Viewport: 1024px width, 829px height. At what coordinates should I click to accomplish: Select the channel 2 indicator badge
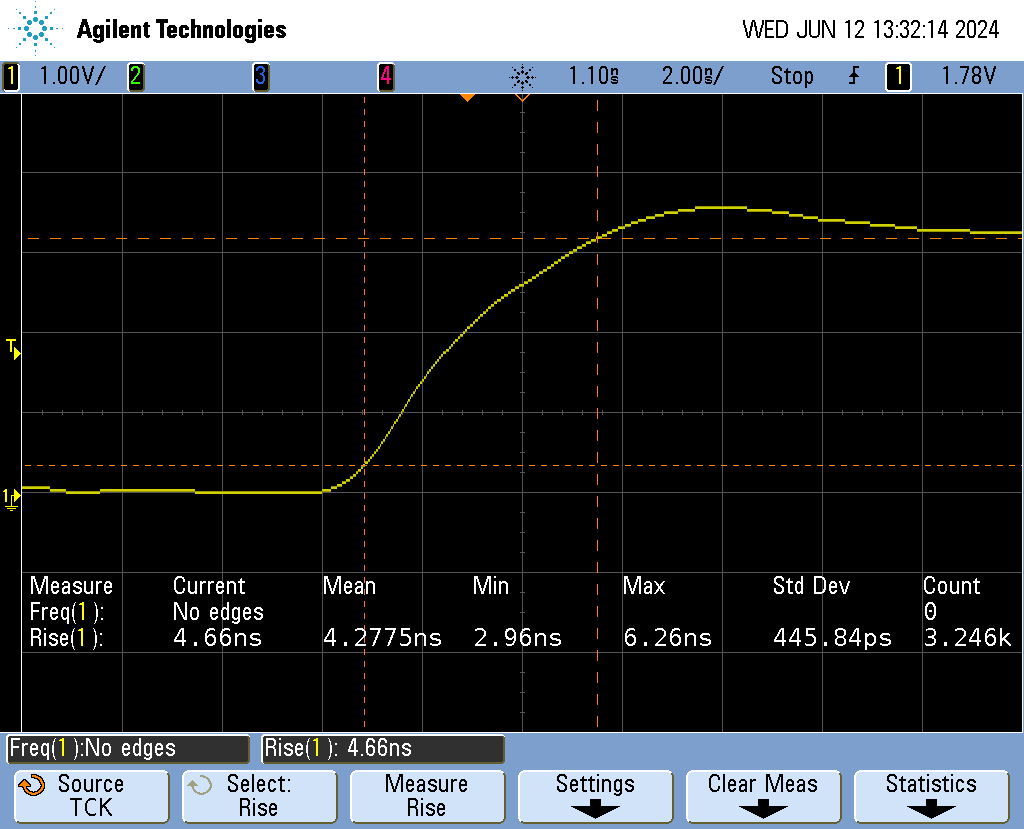(x=135, y=77)
